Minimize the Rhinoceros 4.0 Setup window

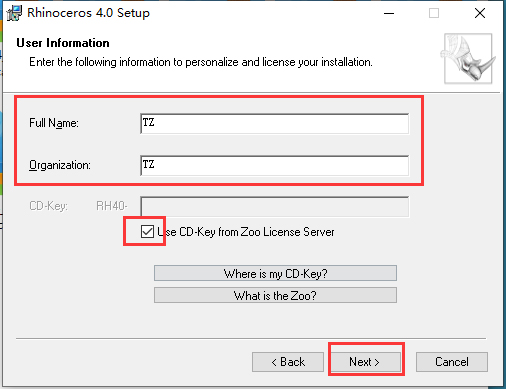(389, 13)
